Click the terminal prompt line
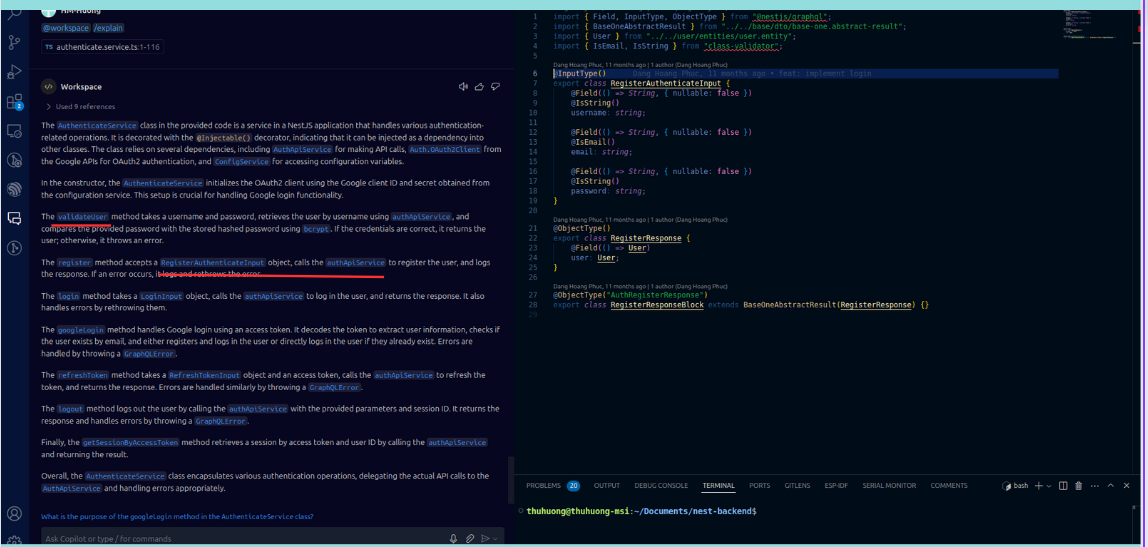 coord(641,510)
